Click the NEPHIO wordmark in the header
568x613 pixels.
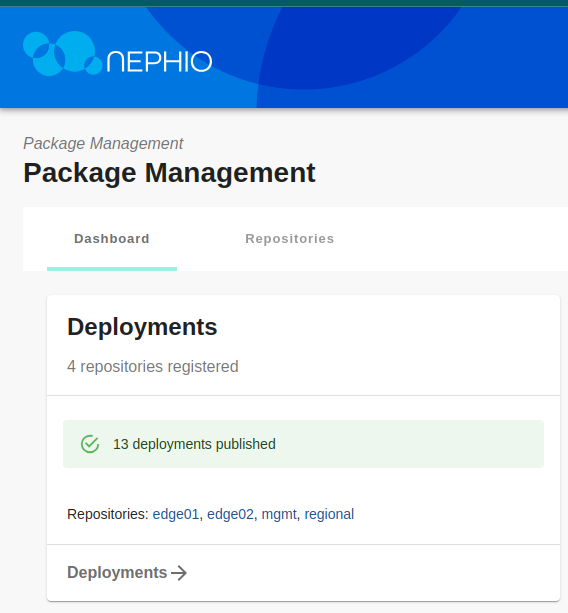159,61
